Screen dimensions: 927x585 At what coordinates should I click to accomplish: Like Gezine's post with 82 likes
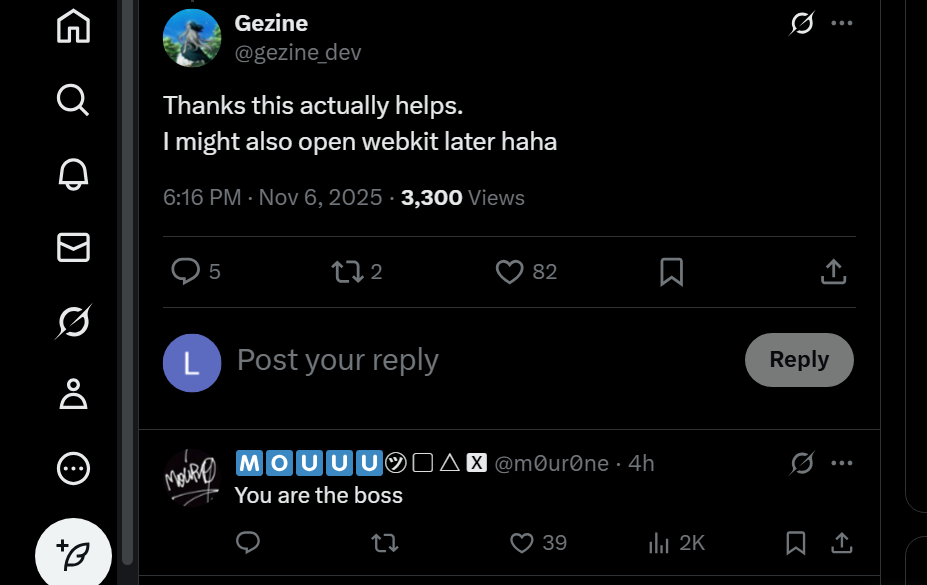coord(510,271)
